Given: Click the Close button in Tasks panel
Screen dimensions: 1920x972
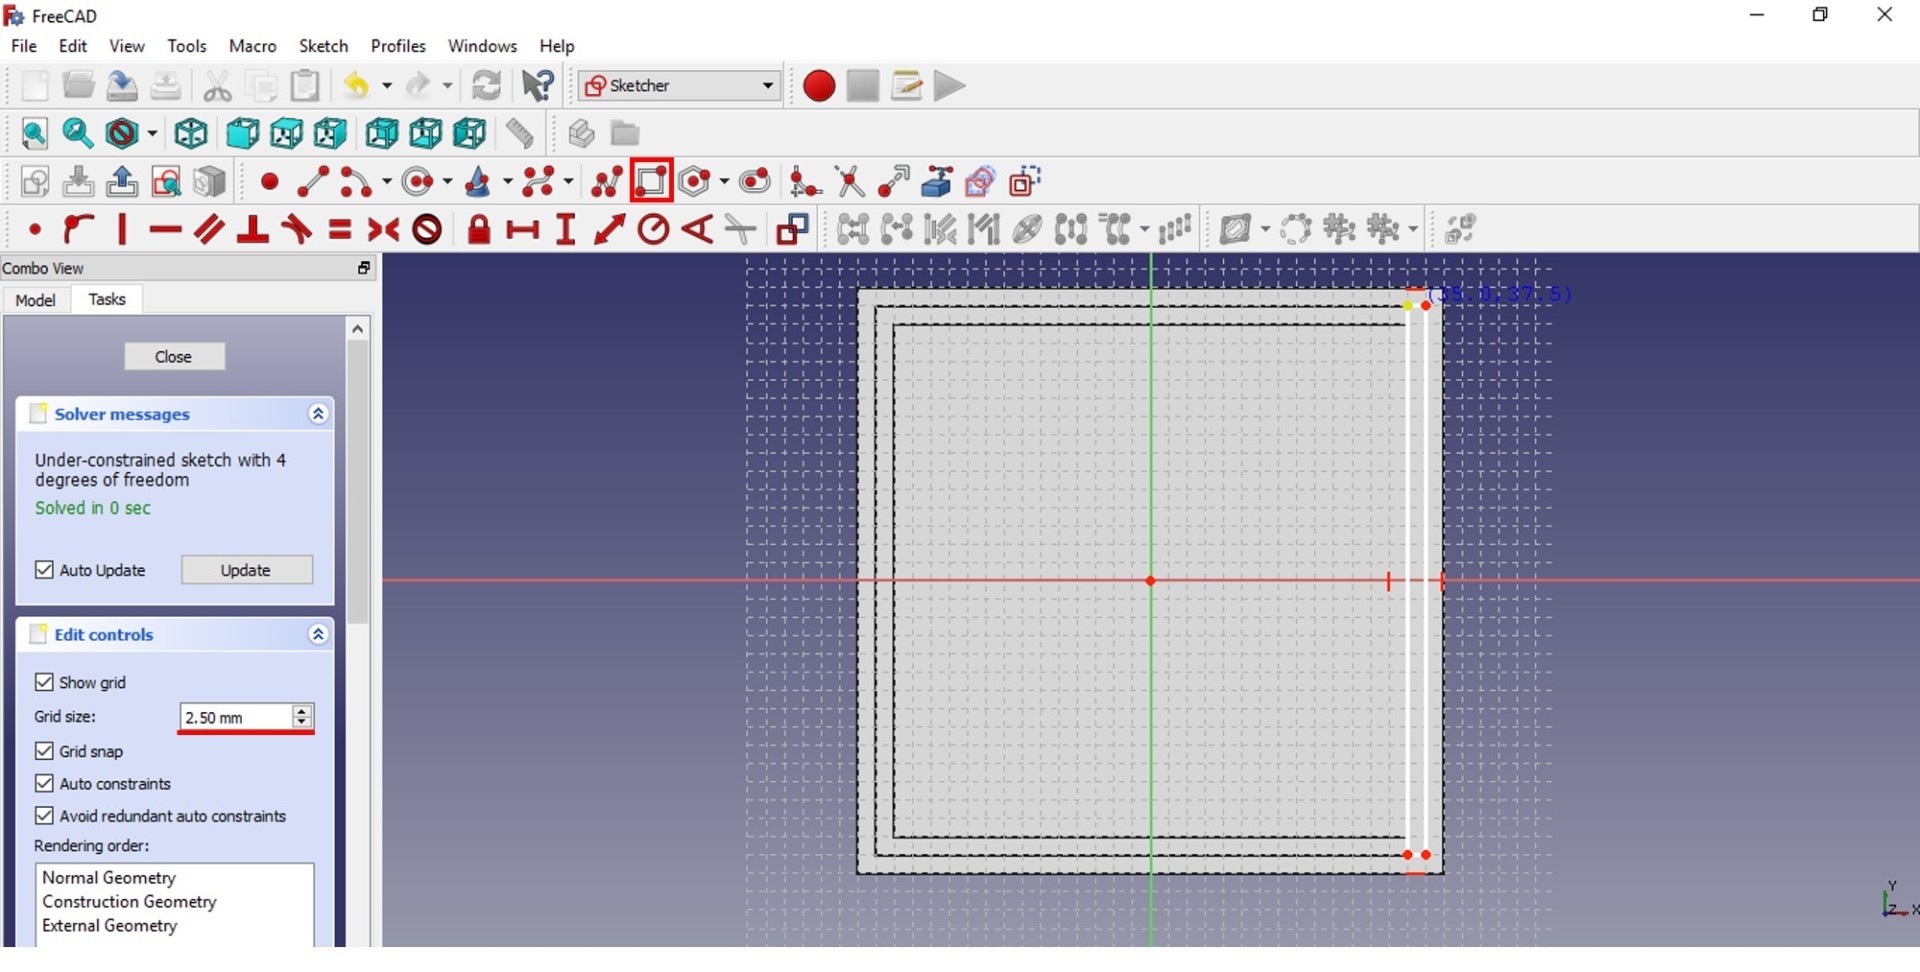Looking at the screenshot, I should [x=174, y=356].
